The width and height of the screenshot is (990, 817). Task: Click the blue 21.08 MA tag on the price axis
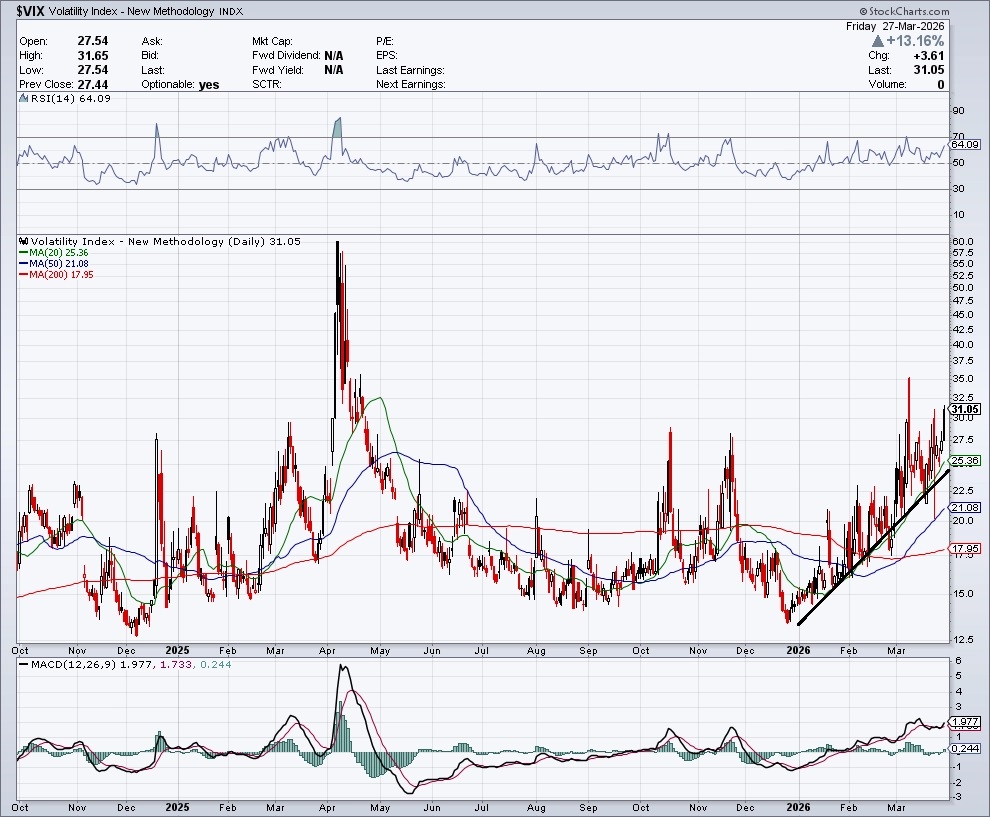tap(964, 508)
